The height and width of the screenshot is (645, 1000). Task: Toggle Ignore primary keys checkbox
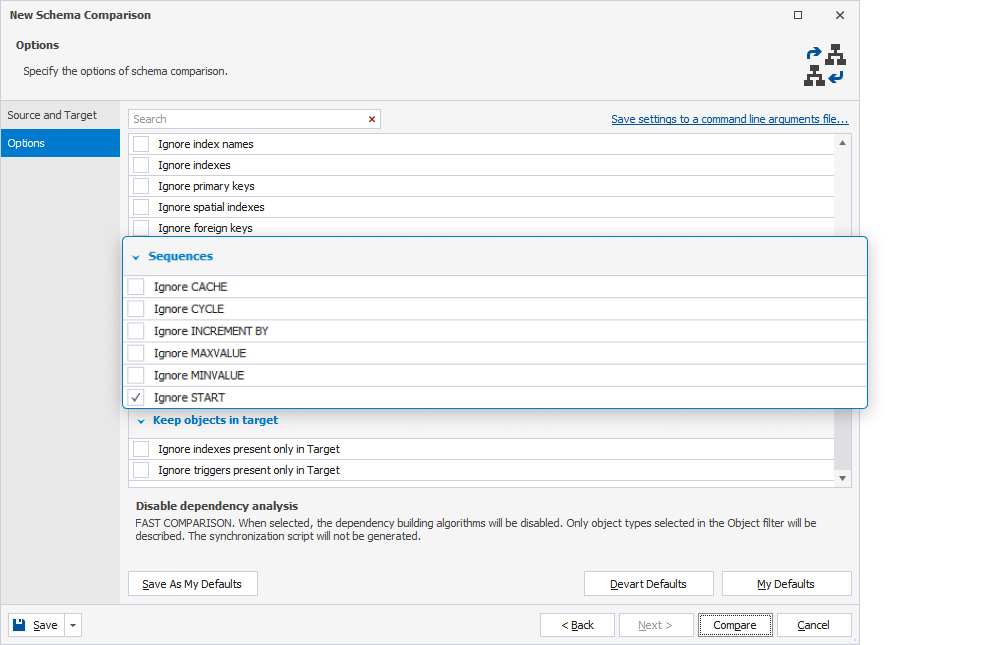(141, 186)
